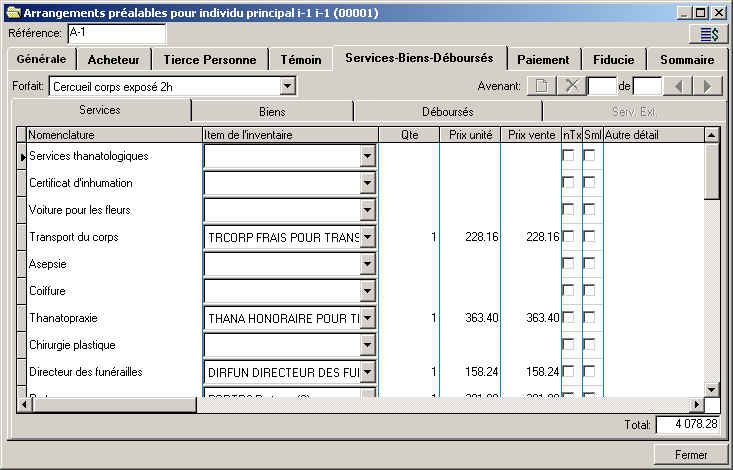Screen dimensions: 733x470
Task: Toggle Sml checkbox for Thanatopraxie row
Action: pyautogui.click(x=590, y=317)
